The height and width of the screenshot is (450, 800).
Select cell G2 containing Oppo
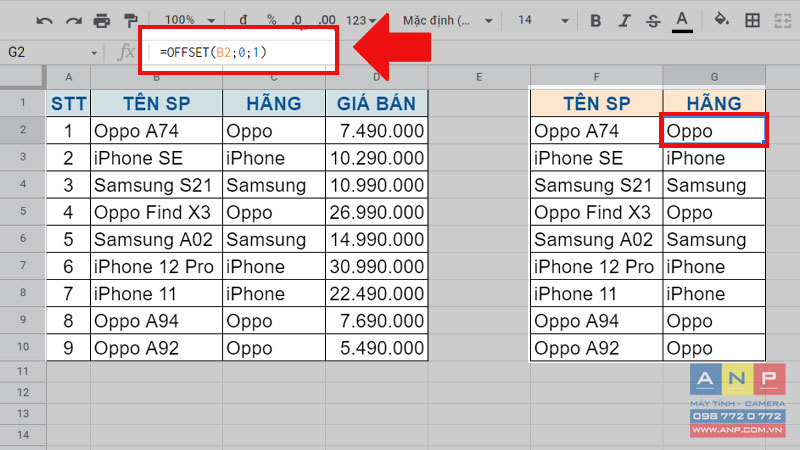[x=714, y=131]
